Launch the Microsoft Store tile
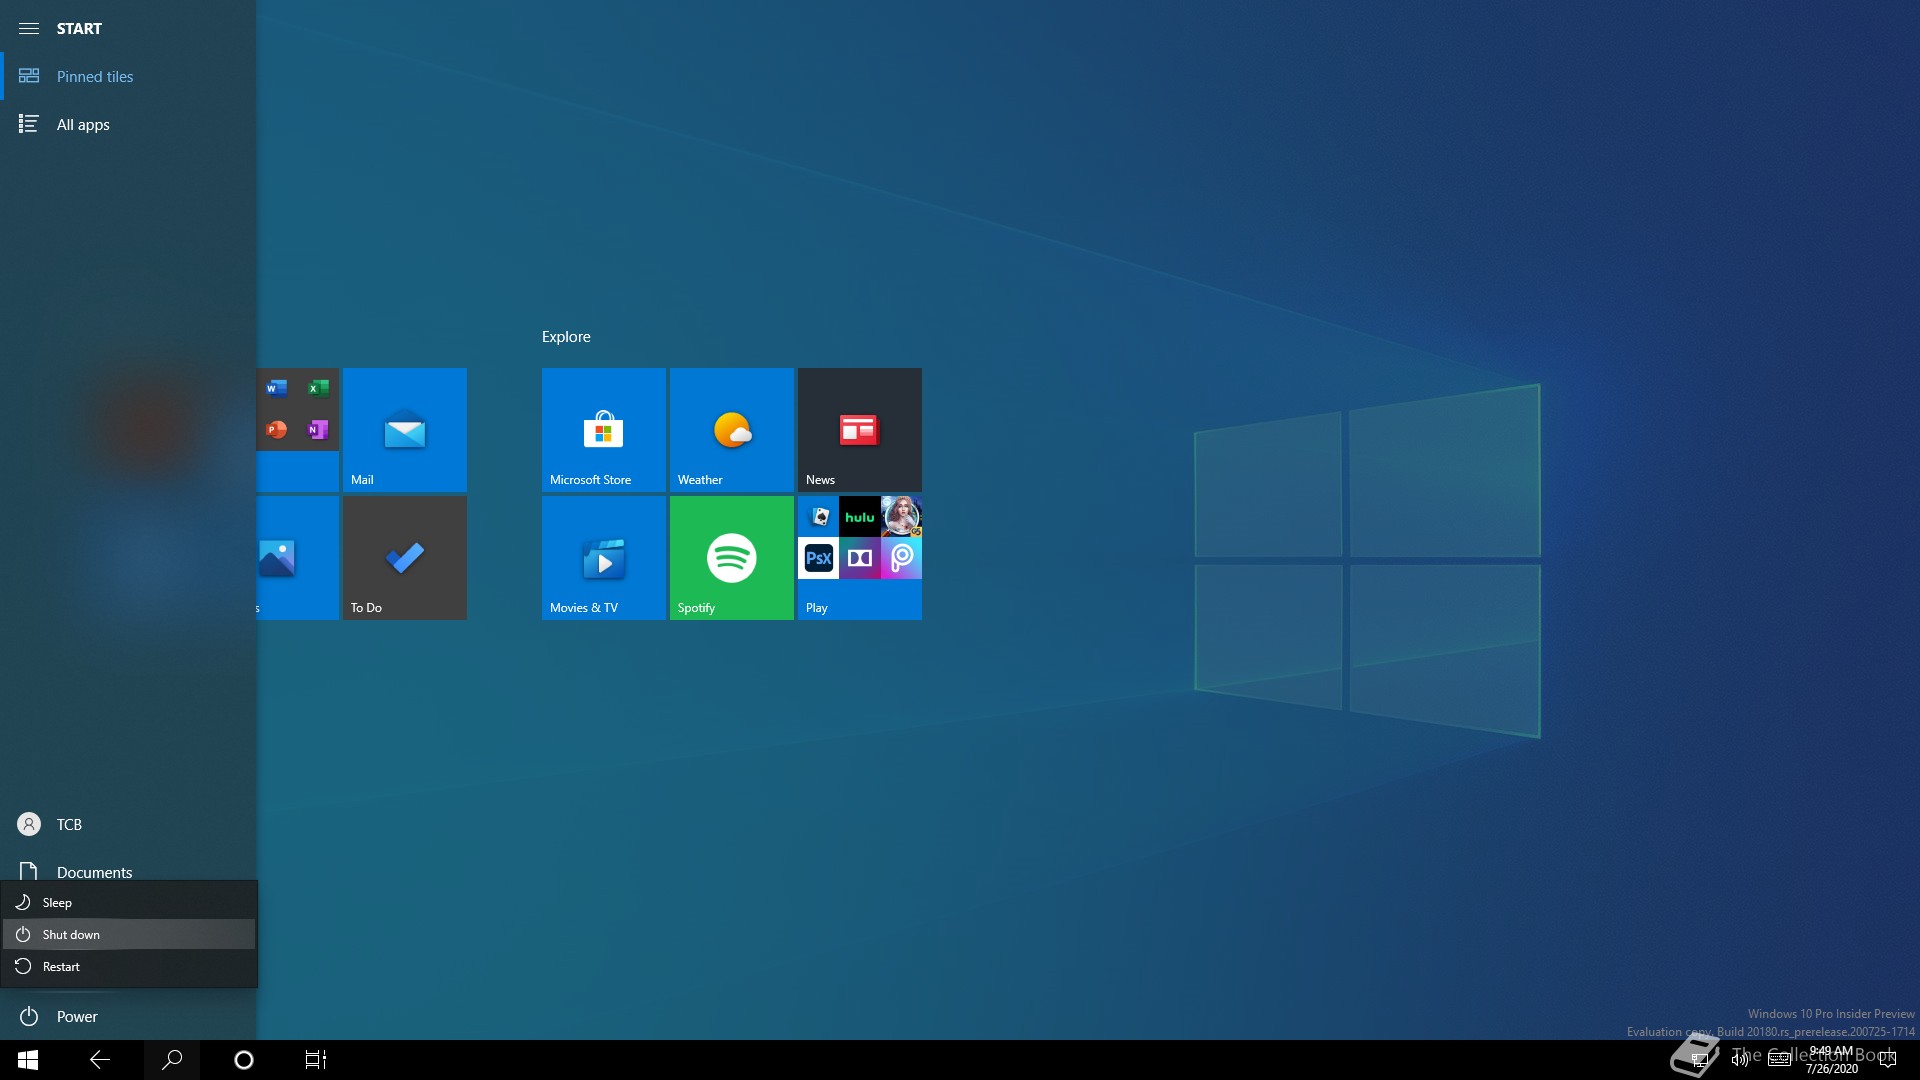Image resolution: width=1920 pixels, height=1080 pixels. coord(604,430)
